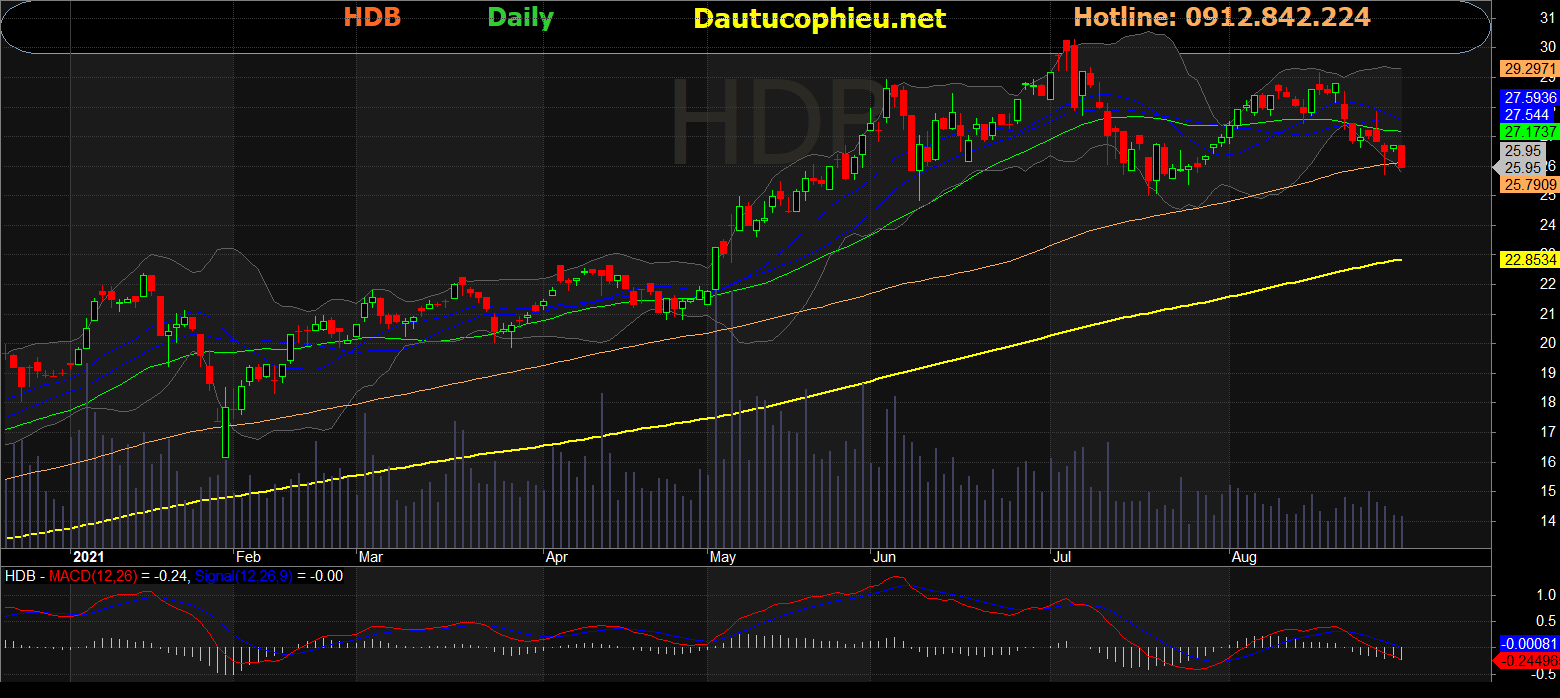Click the green 27.1737 moving average tag

coord(1529,132)
